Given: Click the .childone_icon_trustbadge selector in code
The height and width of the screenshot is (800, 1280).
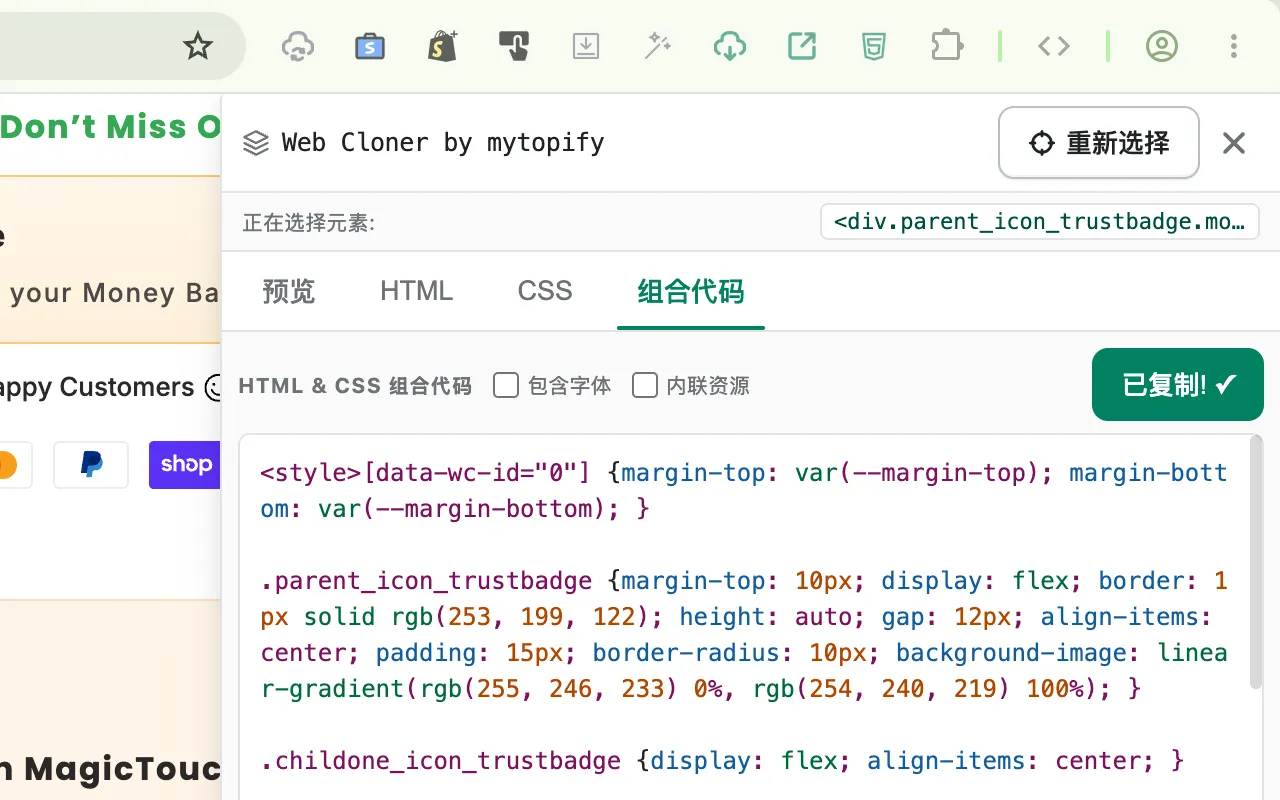Looking at the screenshot, I should 442,761.
